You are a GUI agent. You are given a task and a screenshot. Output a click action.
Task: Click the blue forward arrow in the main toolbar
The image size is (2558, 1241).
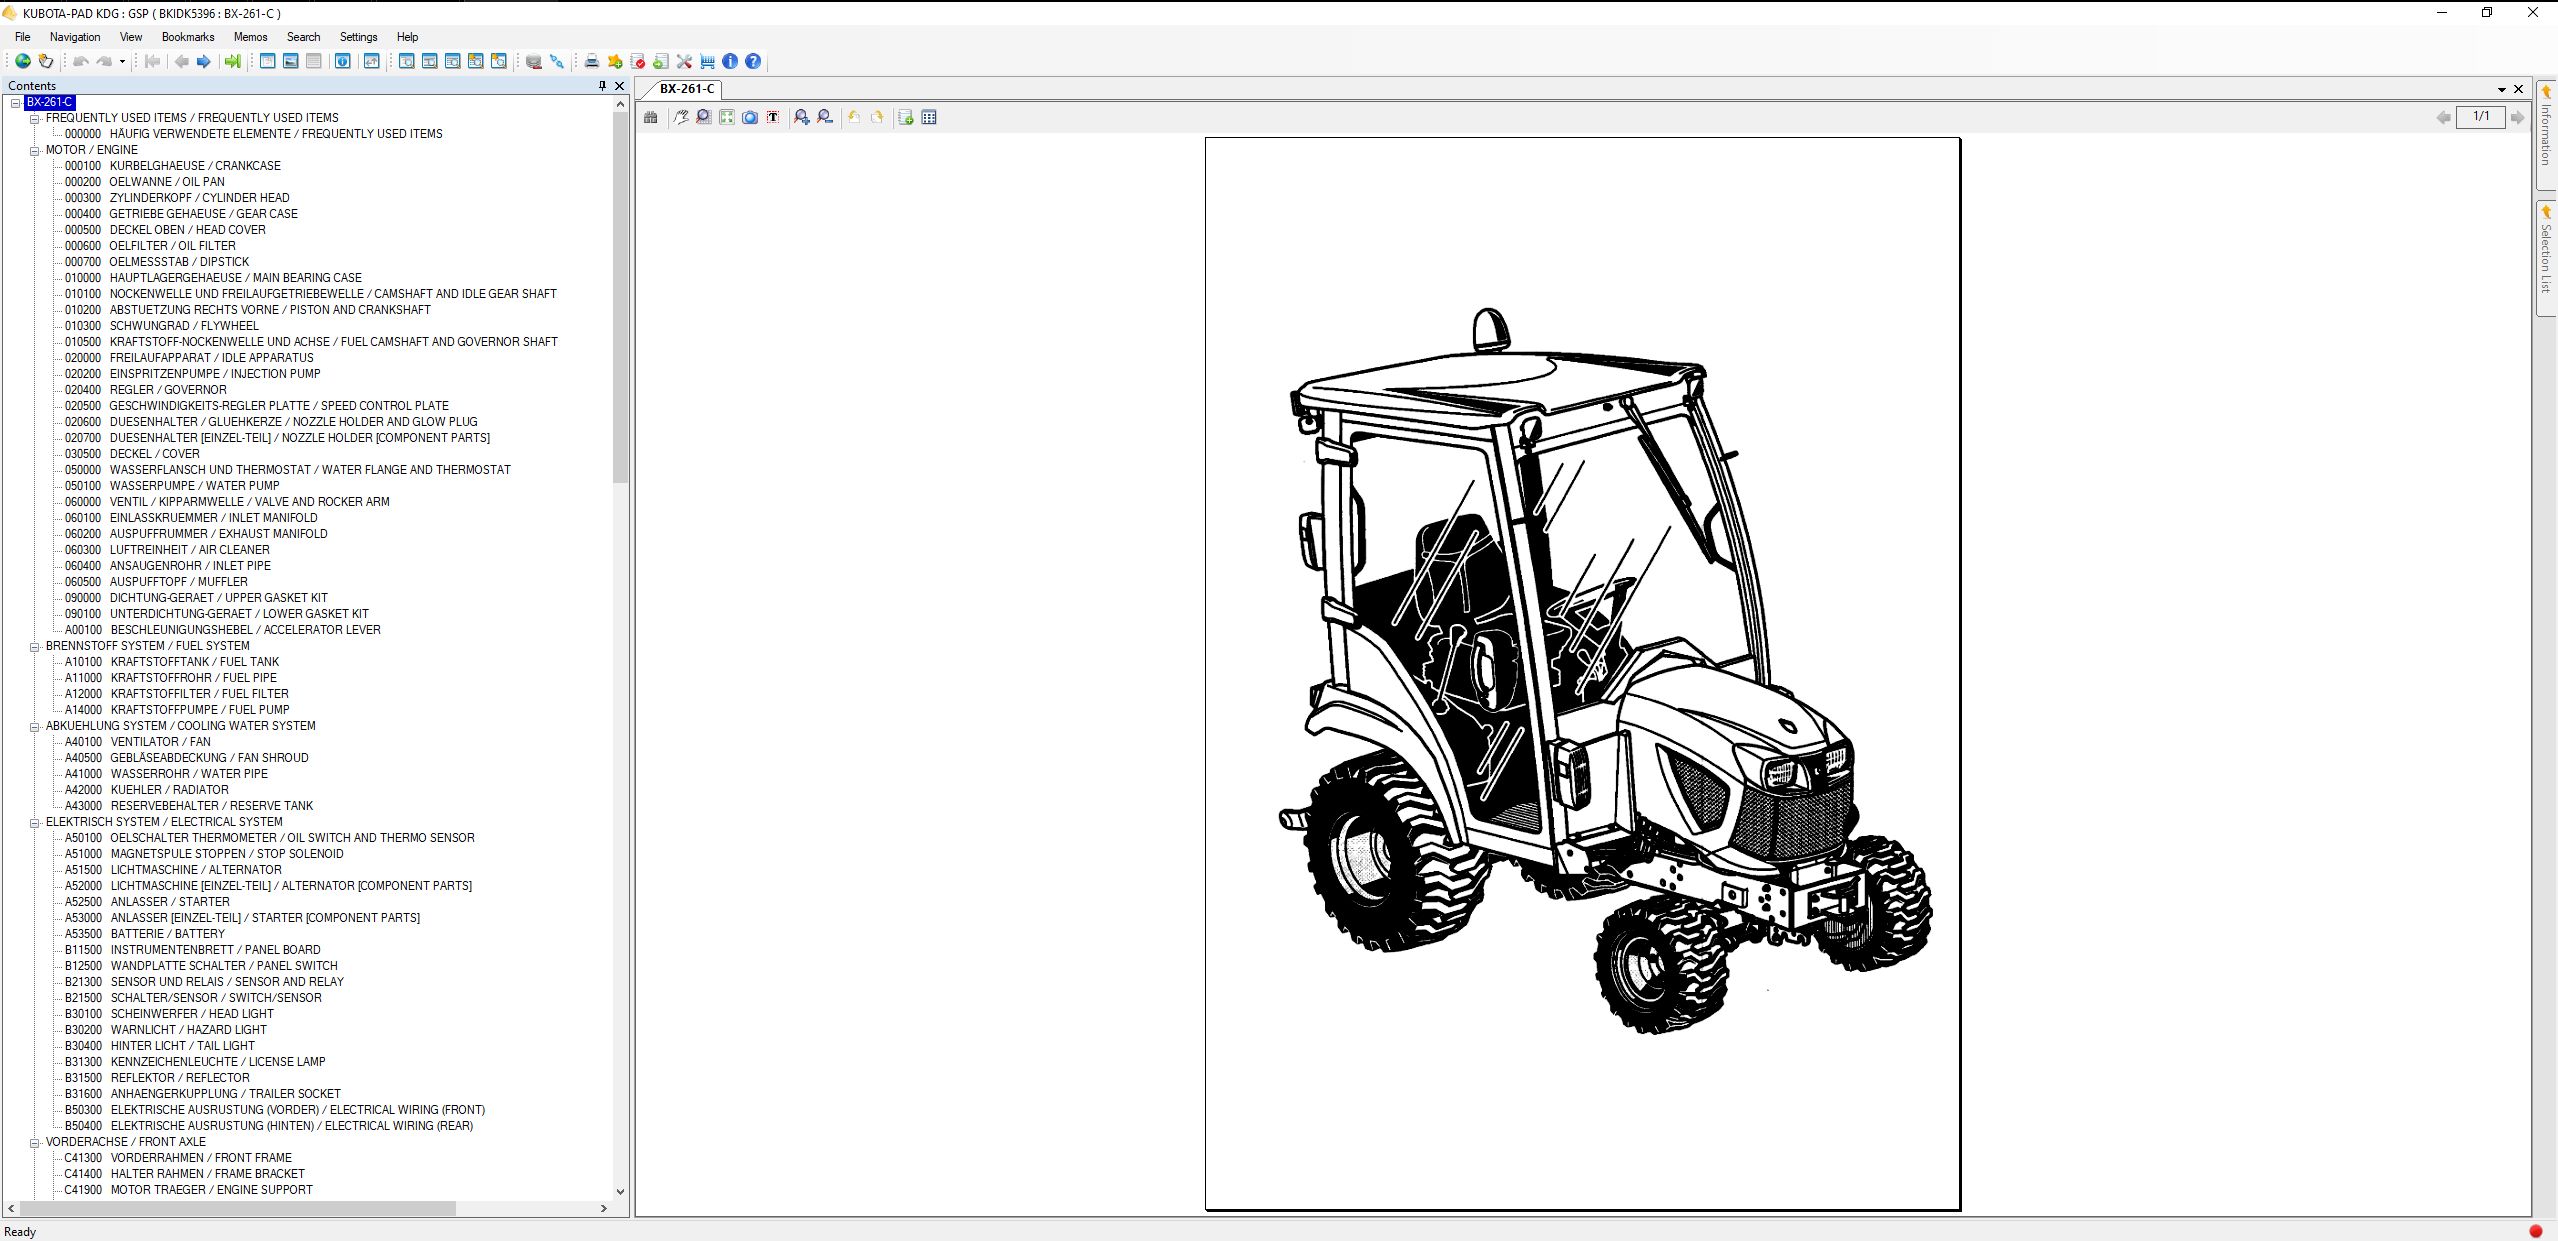[x=204, y=61]
